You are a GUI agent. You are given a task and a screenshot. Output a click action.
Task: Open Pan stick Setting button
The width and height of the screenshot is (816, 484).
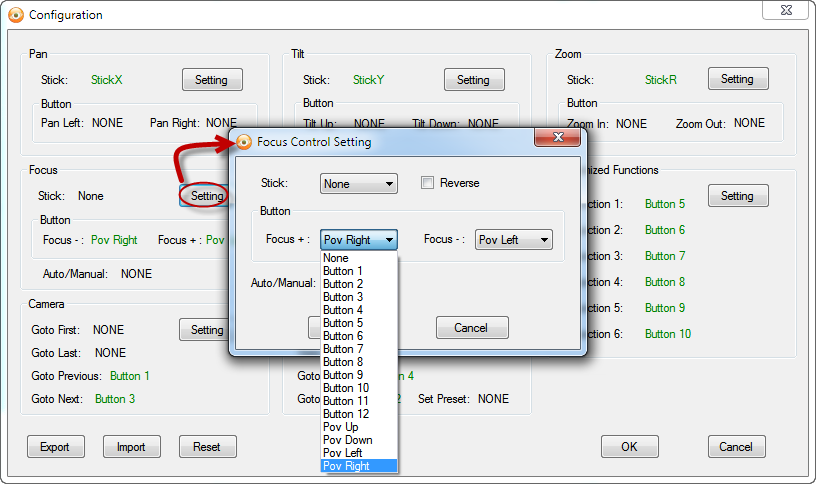coord(212,80)
